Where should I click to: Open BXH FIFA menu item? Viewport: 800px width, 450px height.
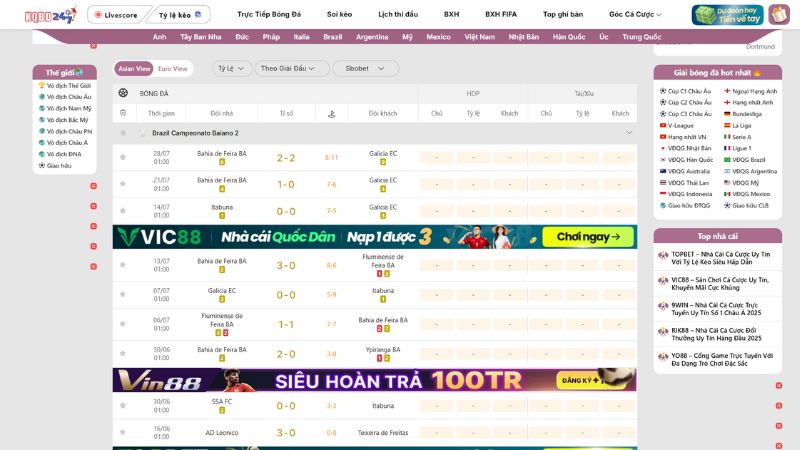point(501,14)
